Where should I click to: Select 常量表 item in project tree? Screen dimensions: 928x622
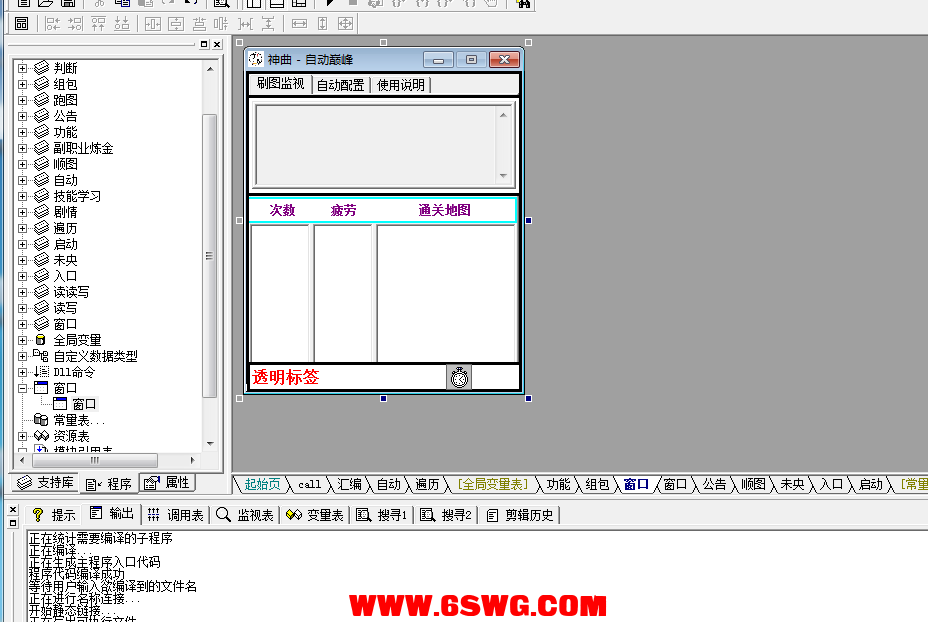tap(76, 420)
